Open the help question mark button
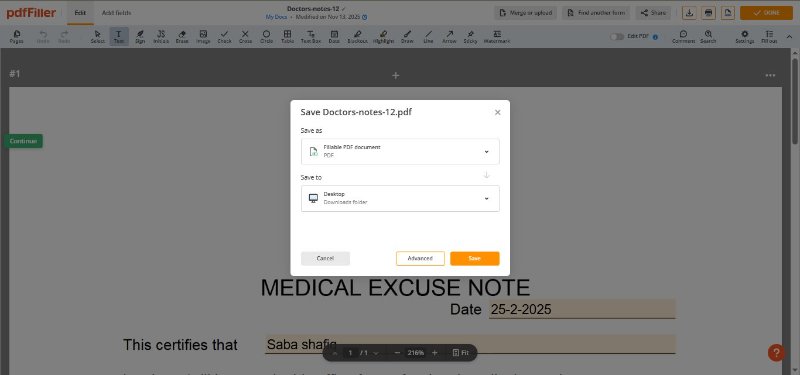This screenshot has width=800, height=375. tap(776, 353)
